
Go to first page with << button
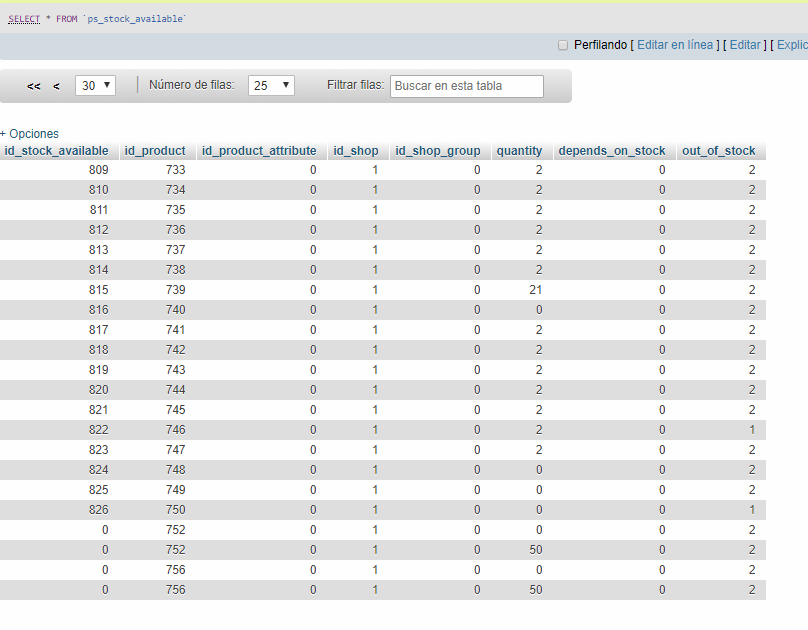click(33, 86)
